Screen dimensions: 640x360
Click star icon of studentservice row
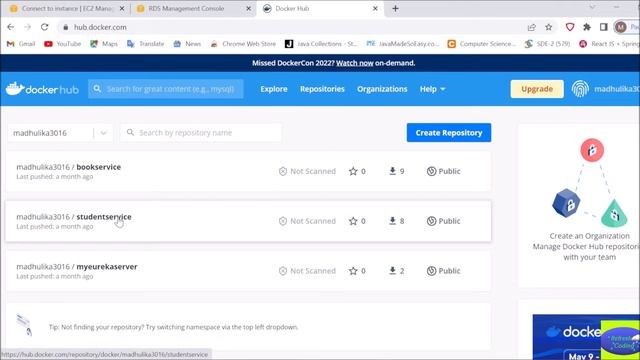pyautogui.click(x=353, y=221)
